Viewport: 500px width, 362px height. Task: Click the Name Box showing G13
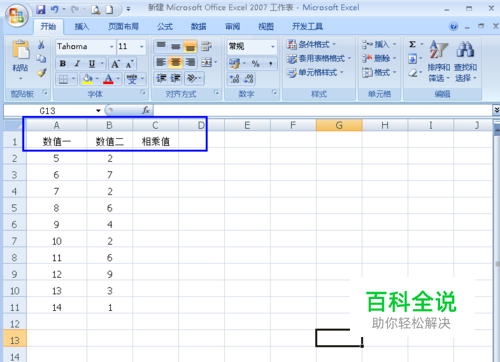pyautogui.click(x=49, y=110)
